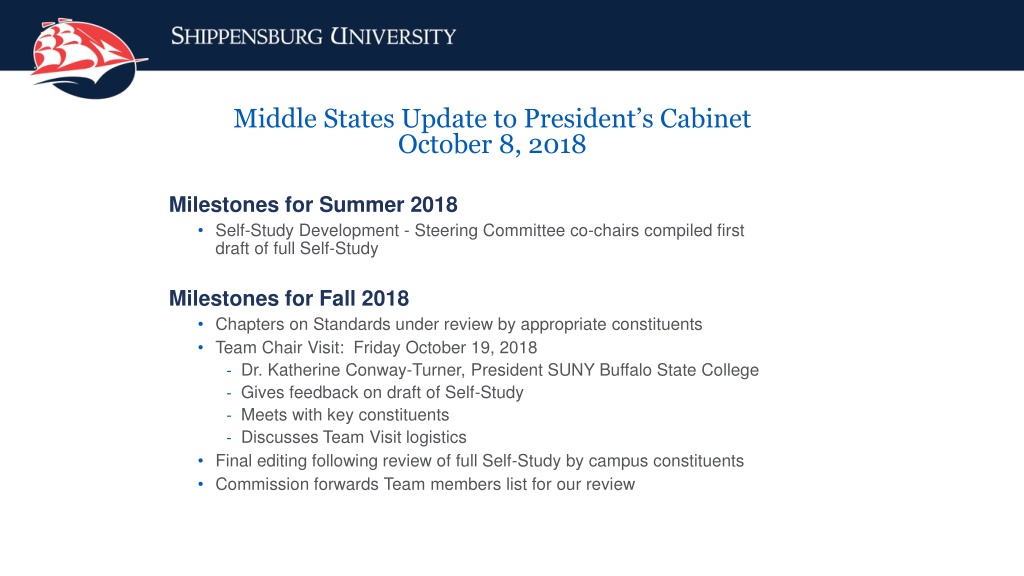Click the October 8, 2018 date line
The image size is (1024, 576).
(492, 144)
